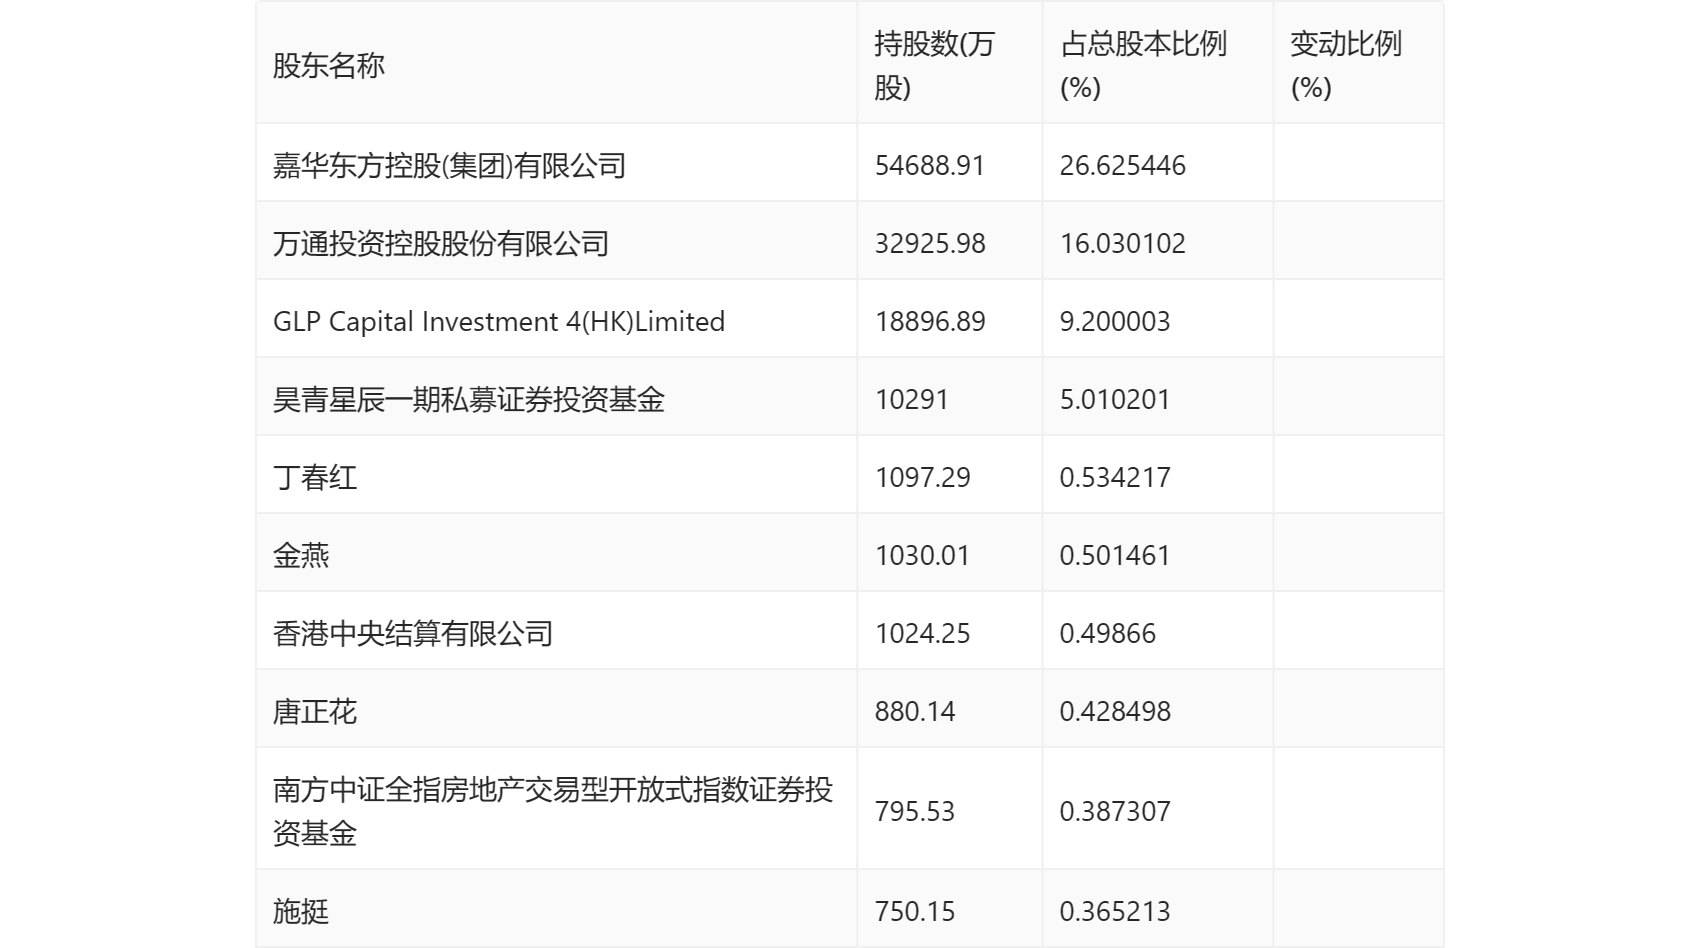Click the 股东名称 column header
1700x948 pixels.
pos(329,66)
